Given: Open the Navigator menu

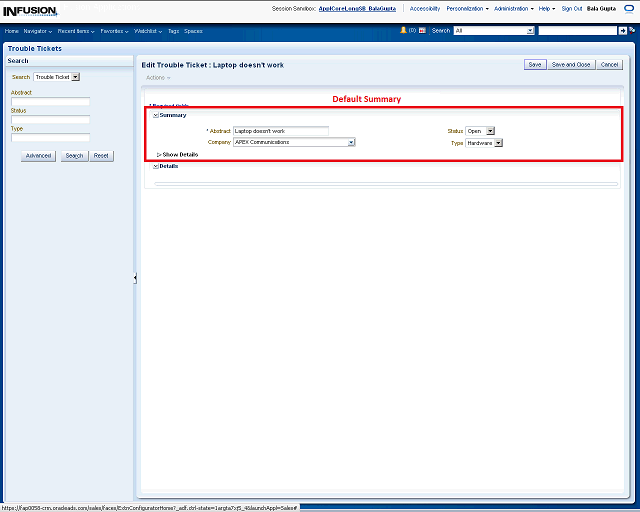Looking at the screenshot, I should [38, 31].
